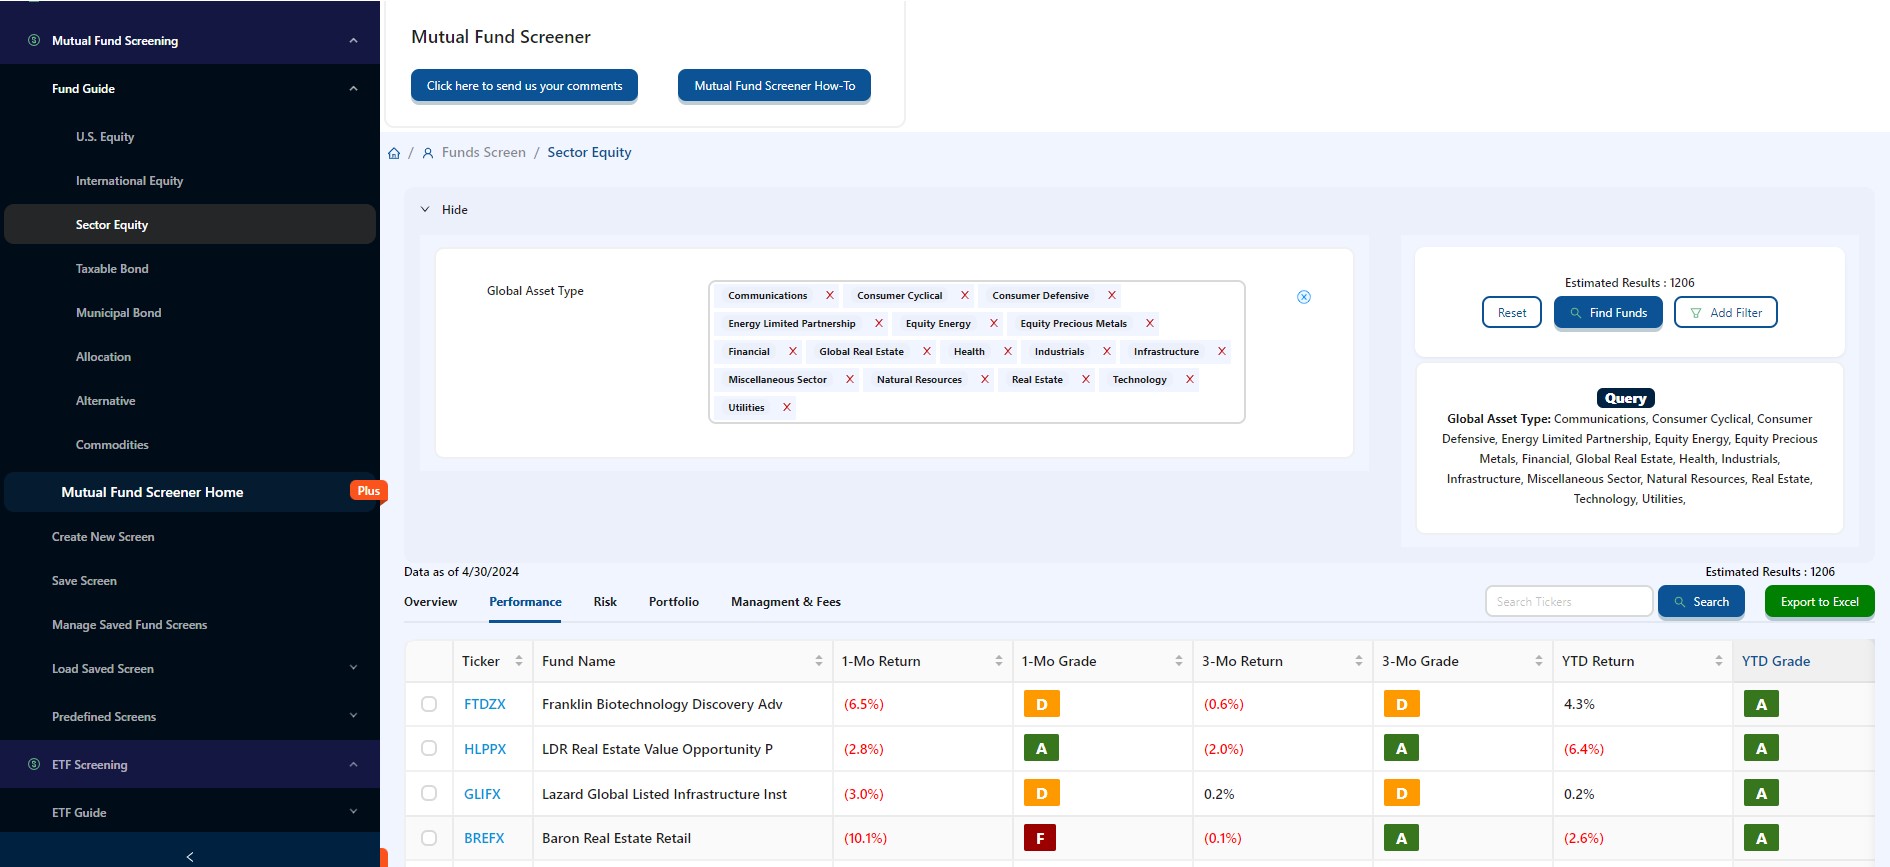Open the GLIFX ticker link
Image resolution: width=1890 pixels, height=867 pixels.
point(482,794)
